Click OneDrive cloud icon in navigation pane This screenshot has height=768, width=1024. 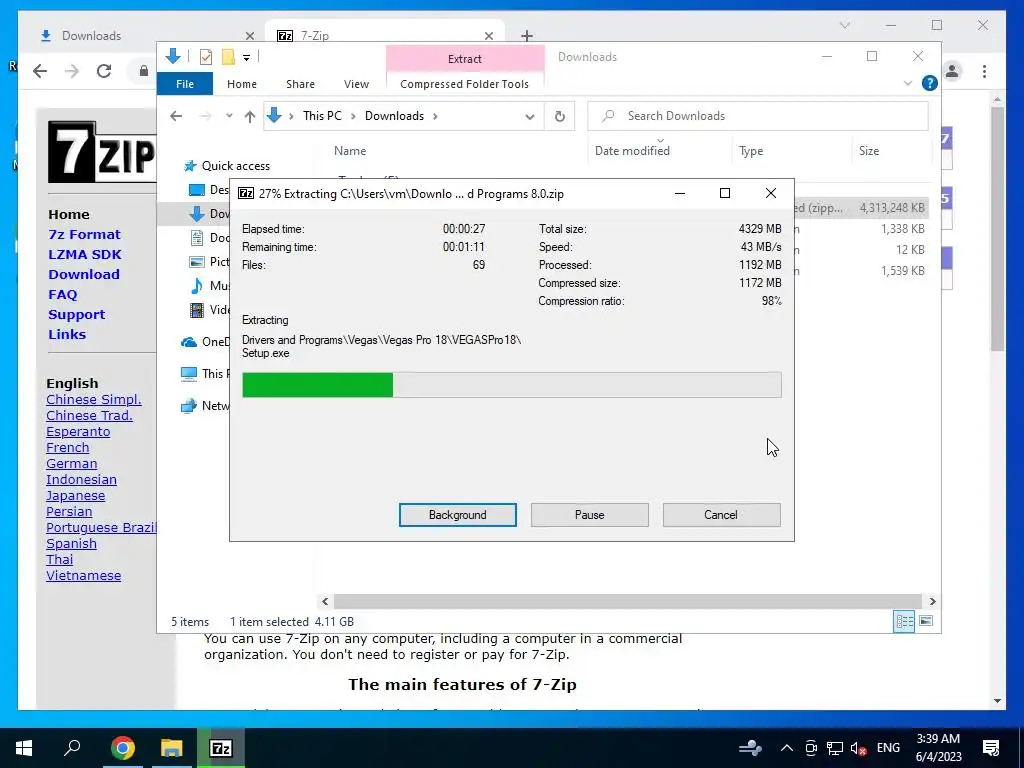[x=189, y=342]
